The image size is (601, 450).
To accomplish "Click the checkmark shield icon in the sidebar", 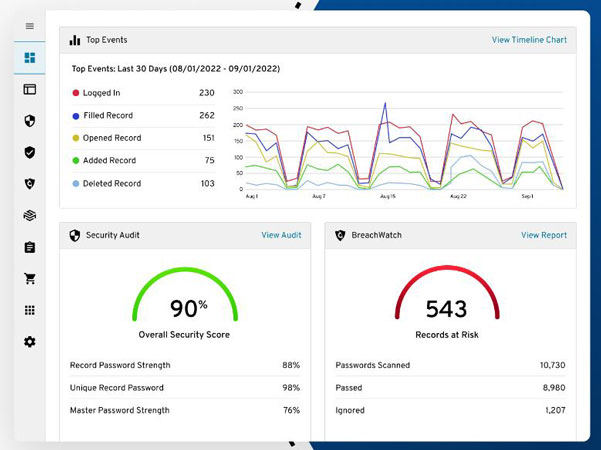I will [x=29, y=153].
